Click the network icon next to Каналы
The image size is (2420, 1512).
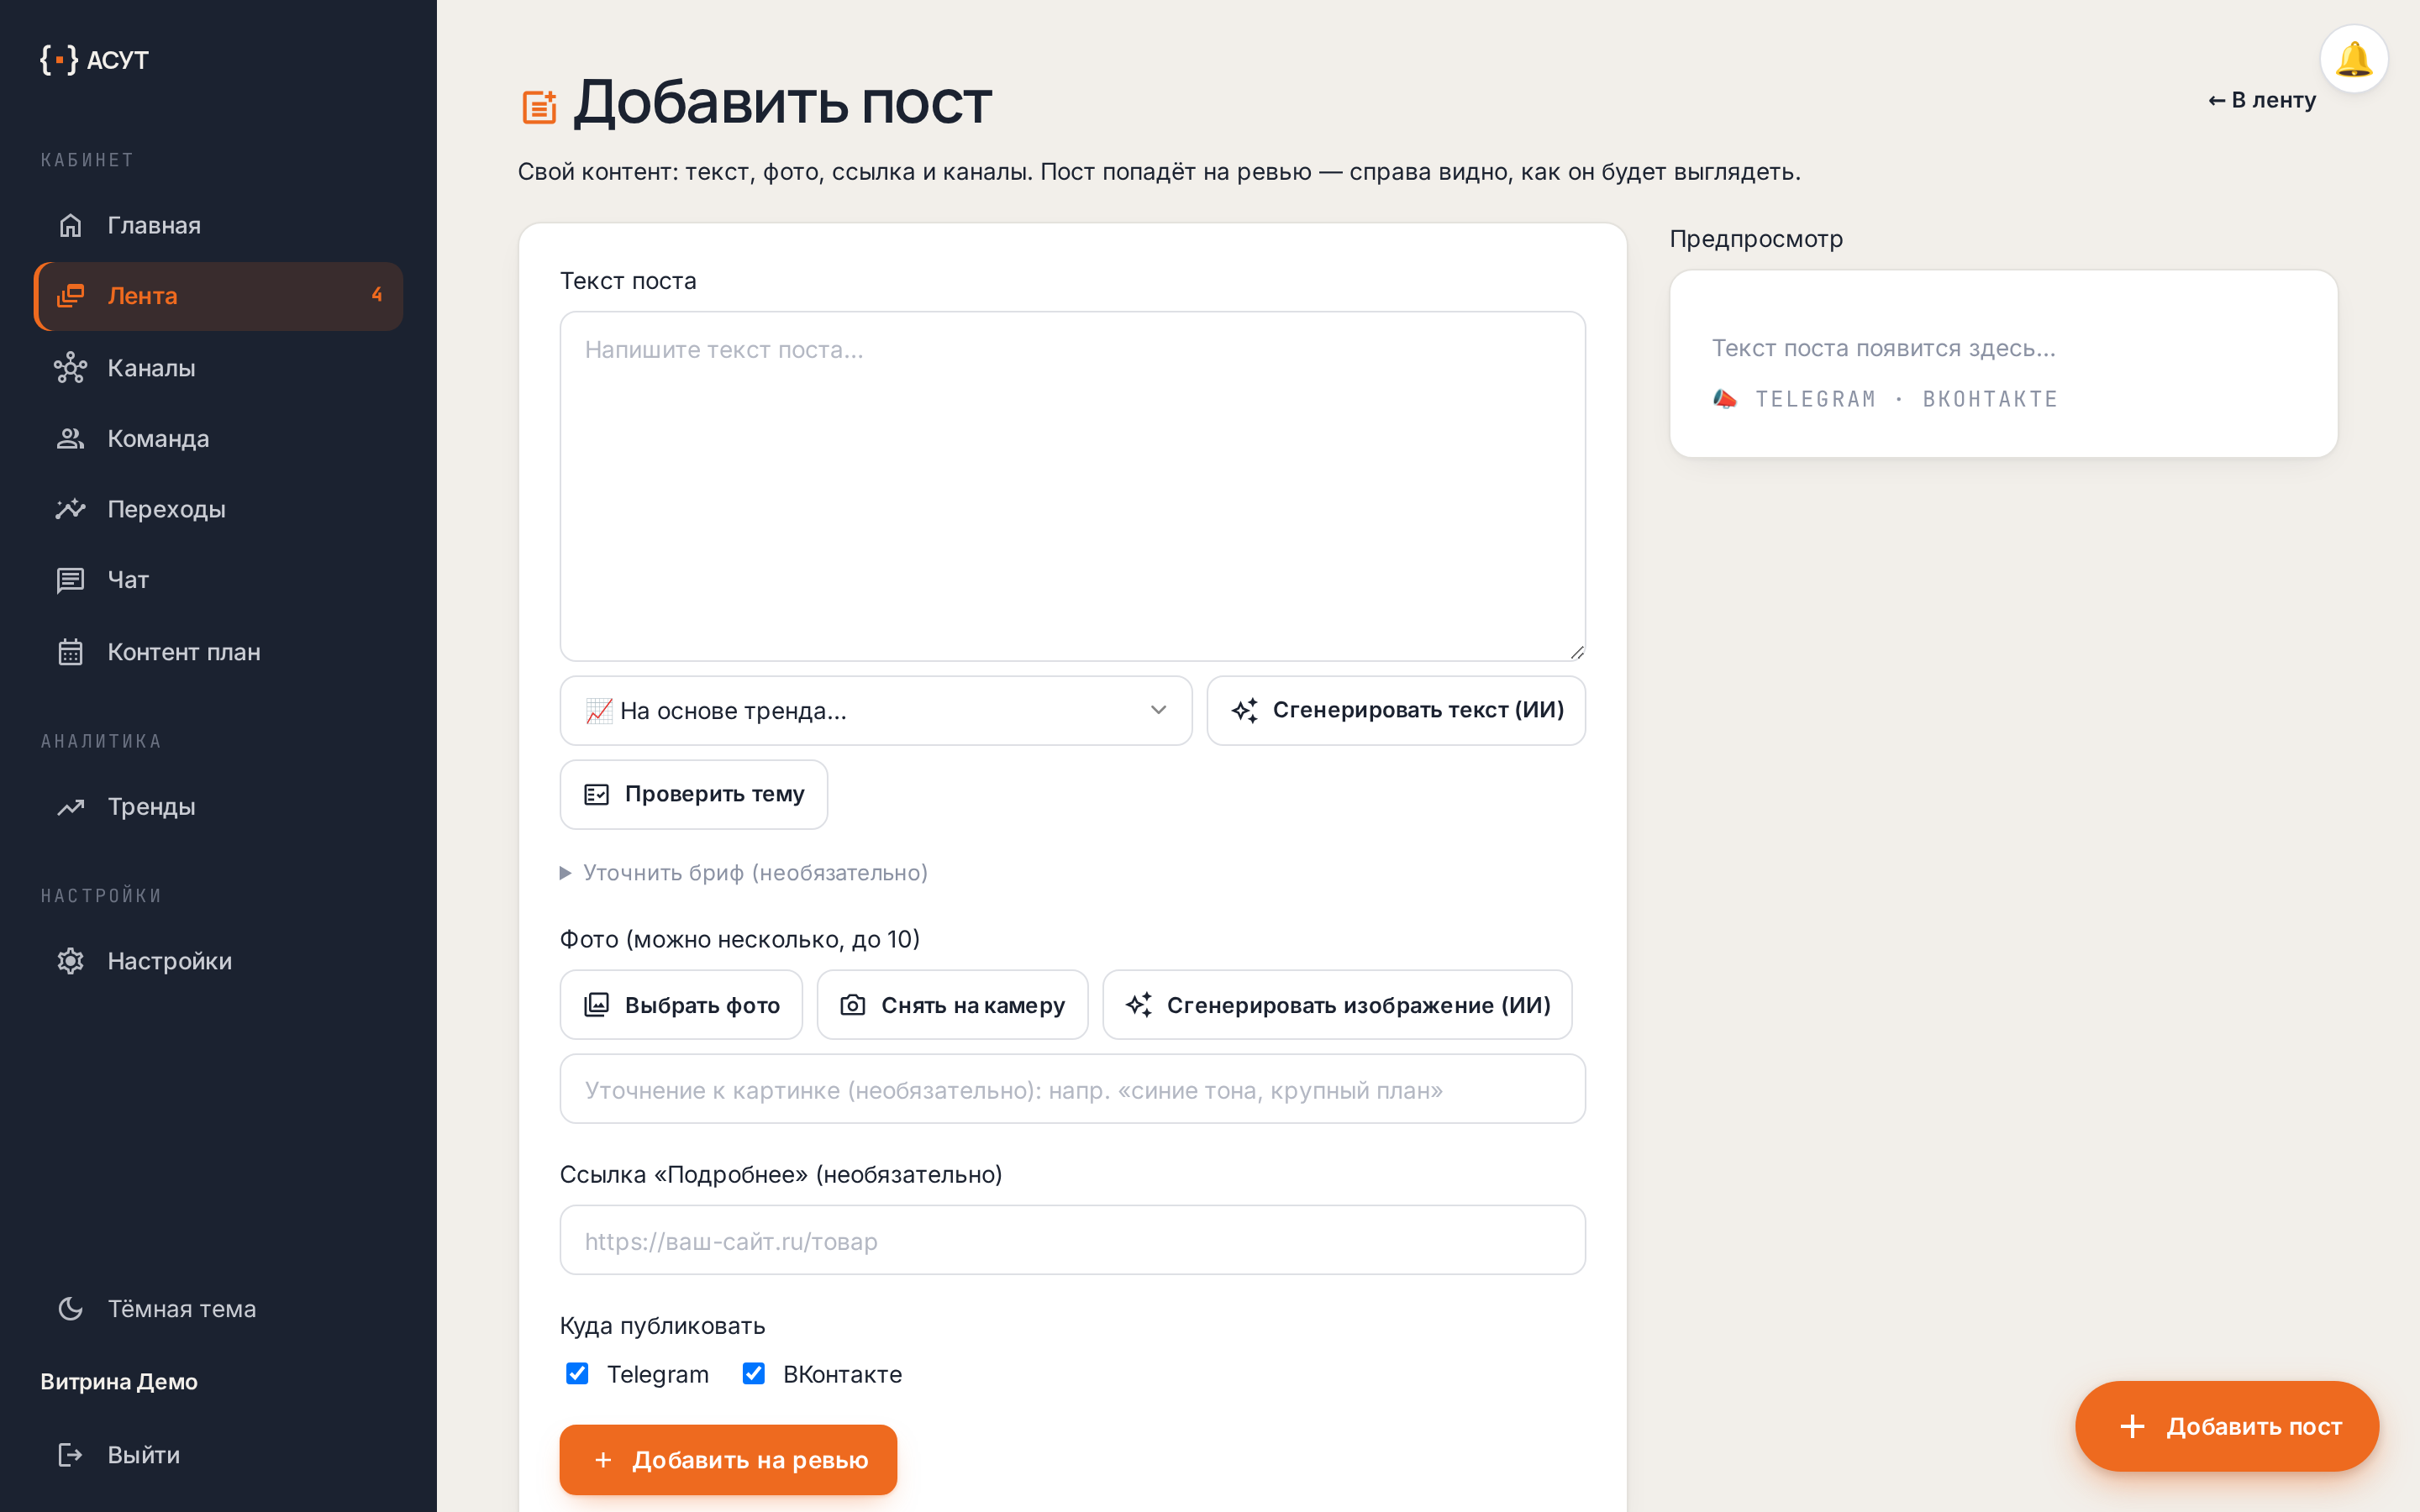click(70, 368)
